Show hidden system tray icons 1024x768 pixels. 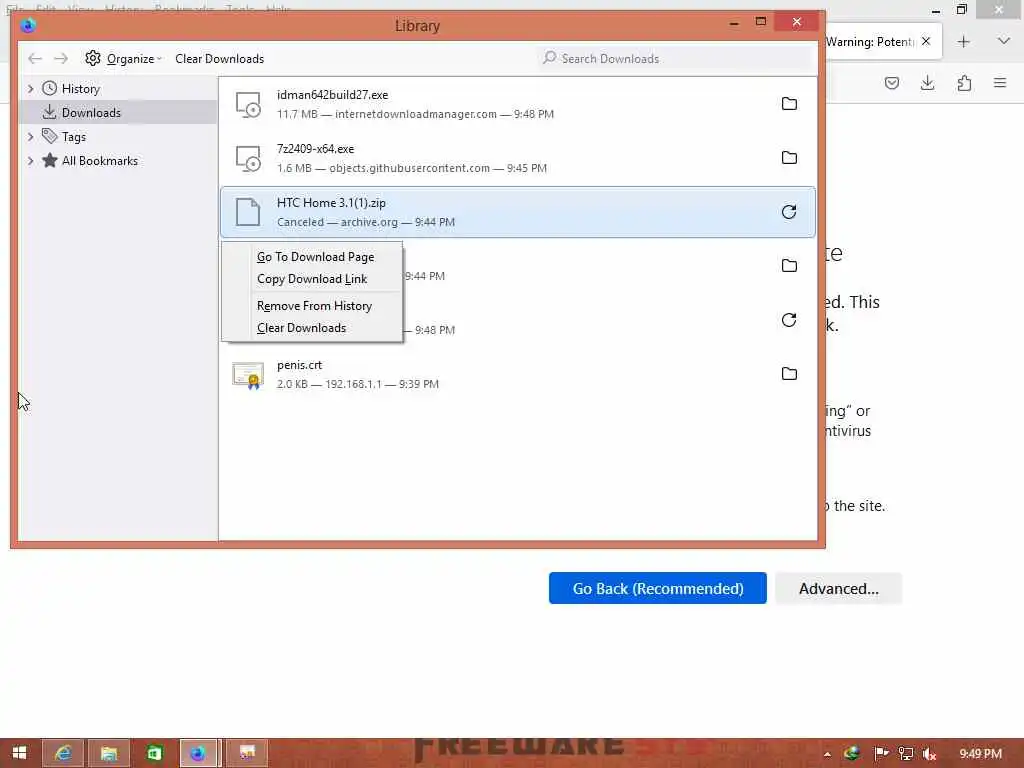pyautogui.click(x=827, y=754)
